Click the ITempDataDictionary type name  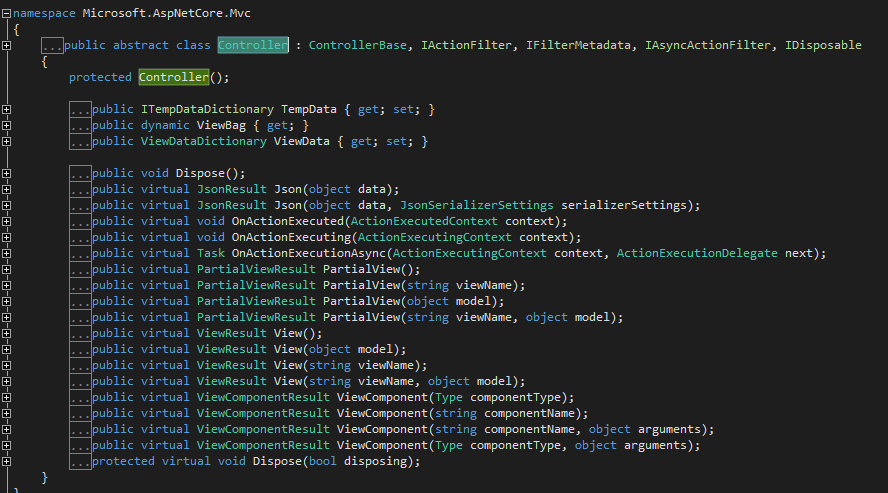click(x=207, y=109)
